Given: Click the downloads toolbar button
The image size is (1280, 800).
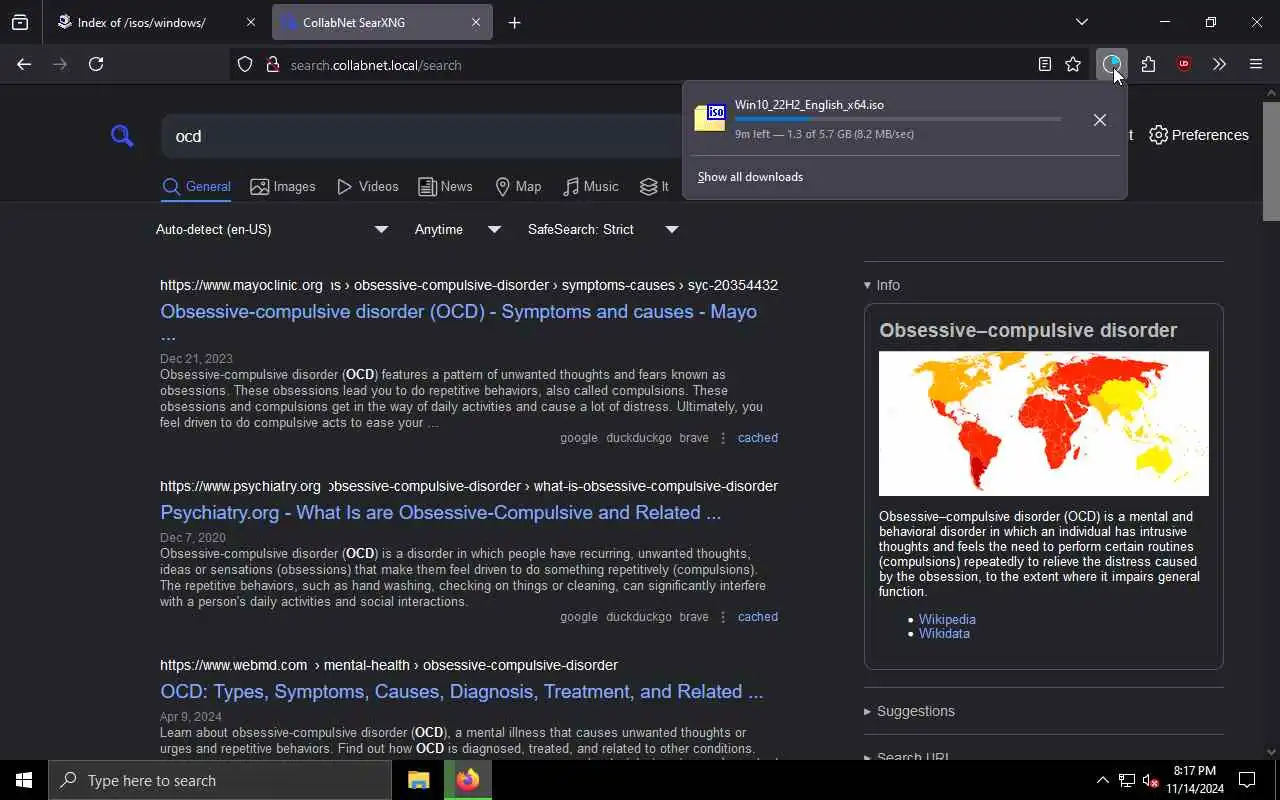Looking at the screenshot, I should [x=1111, y=64].
